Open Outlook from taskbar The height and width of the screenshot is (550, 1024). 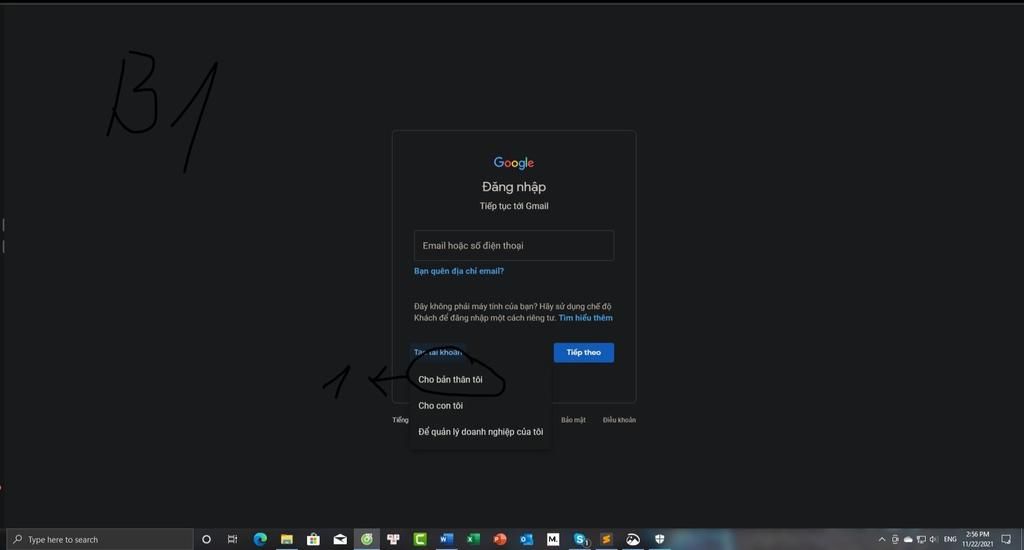click(526, 540)
